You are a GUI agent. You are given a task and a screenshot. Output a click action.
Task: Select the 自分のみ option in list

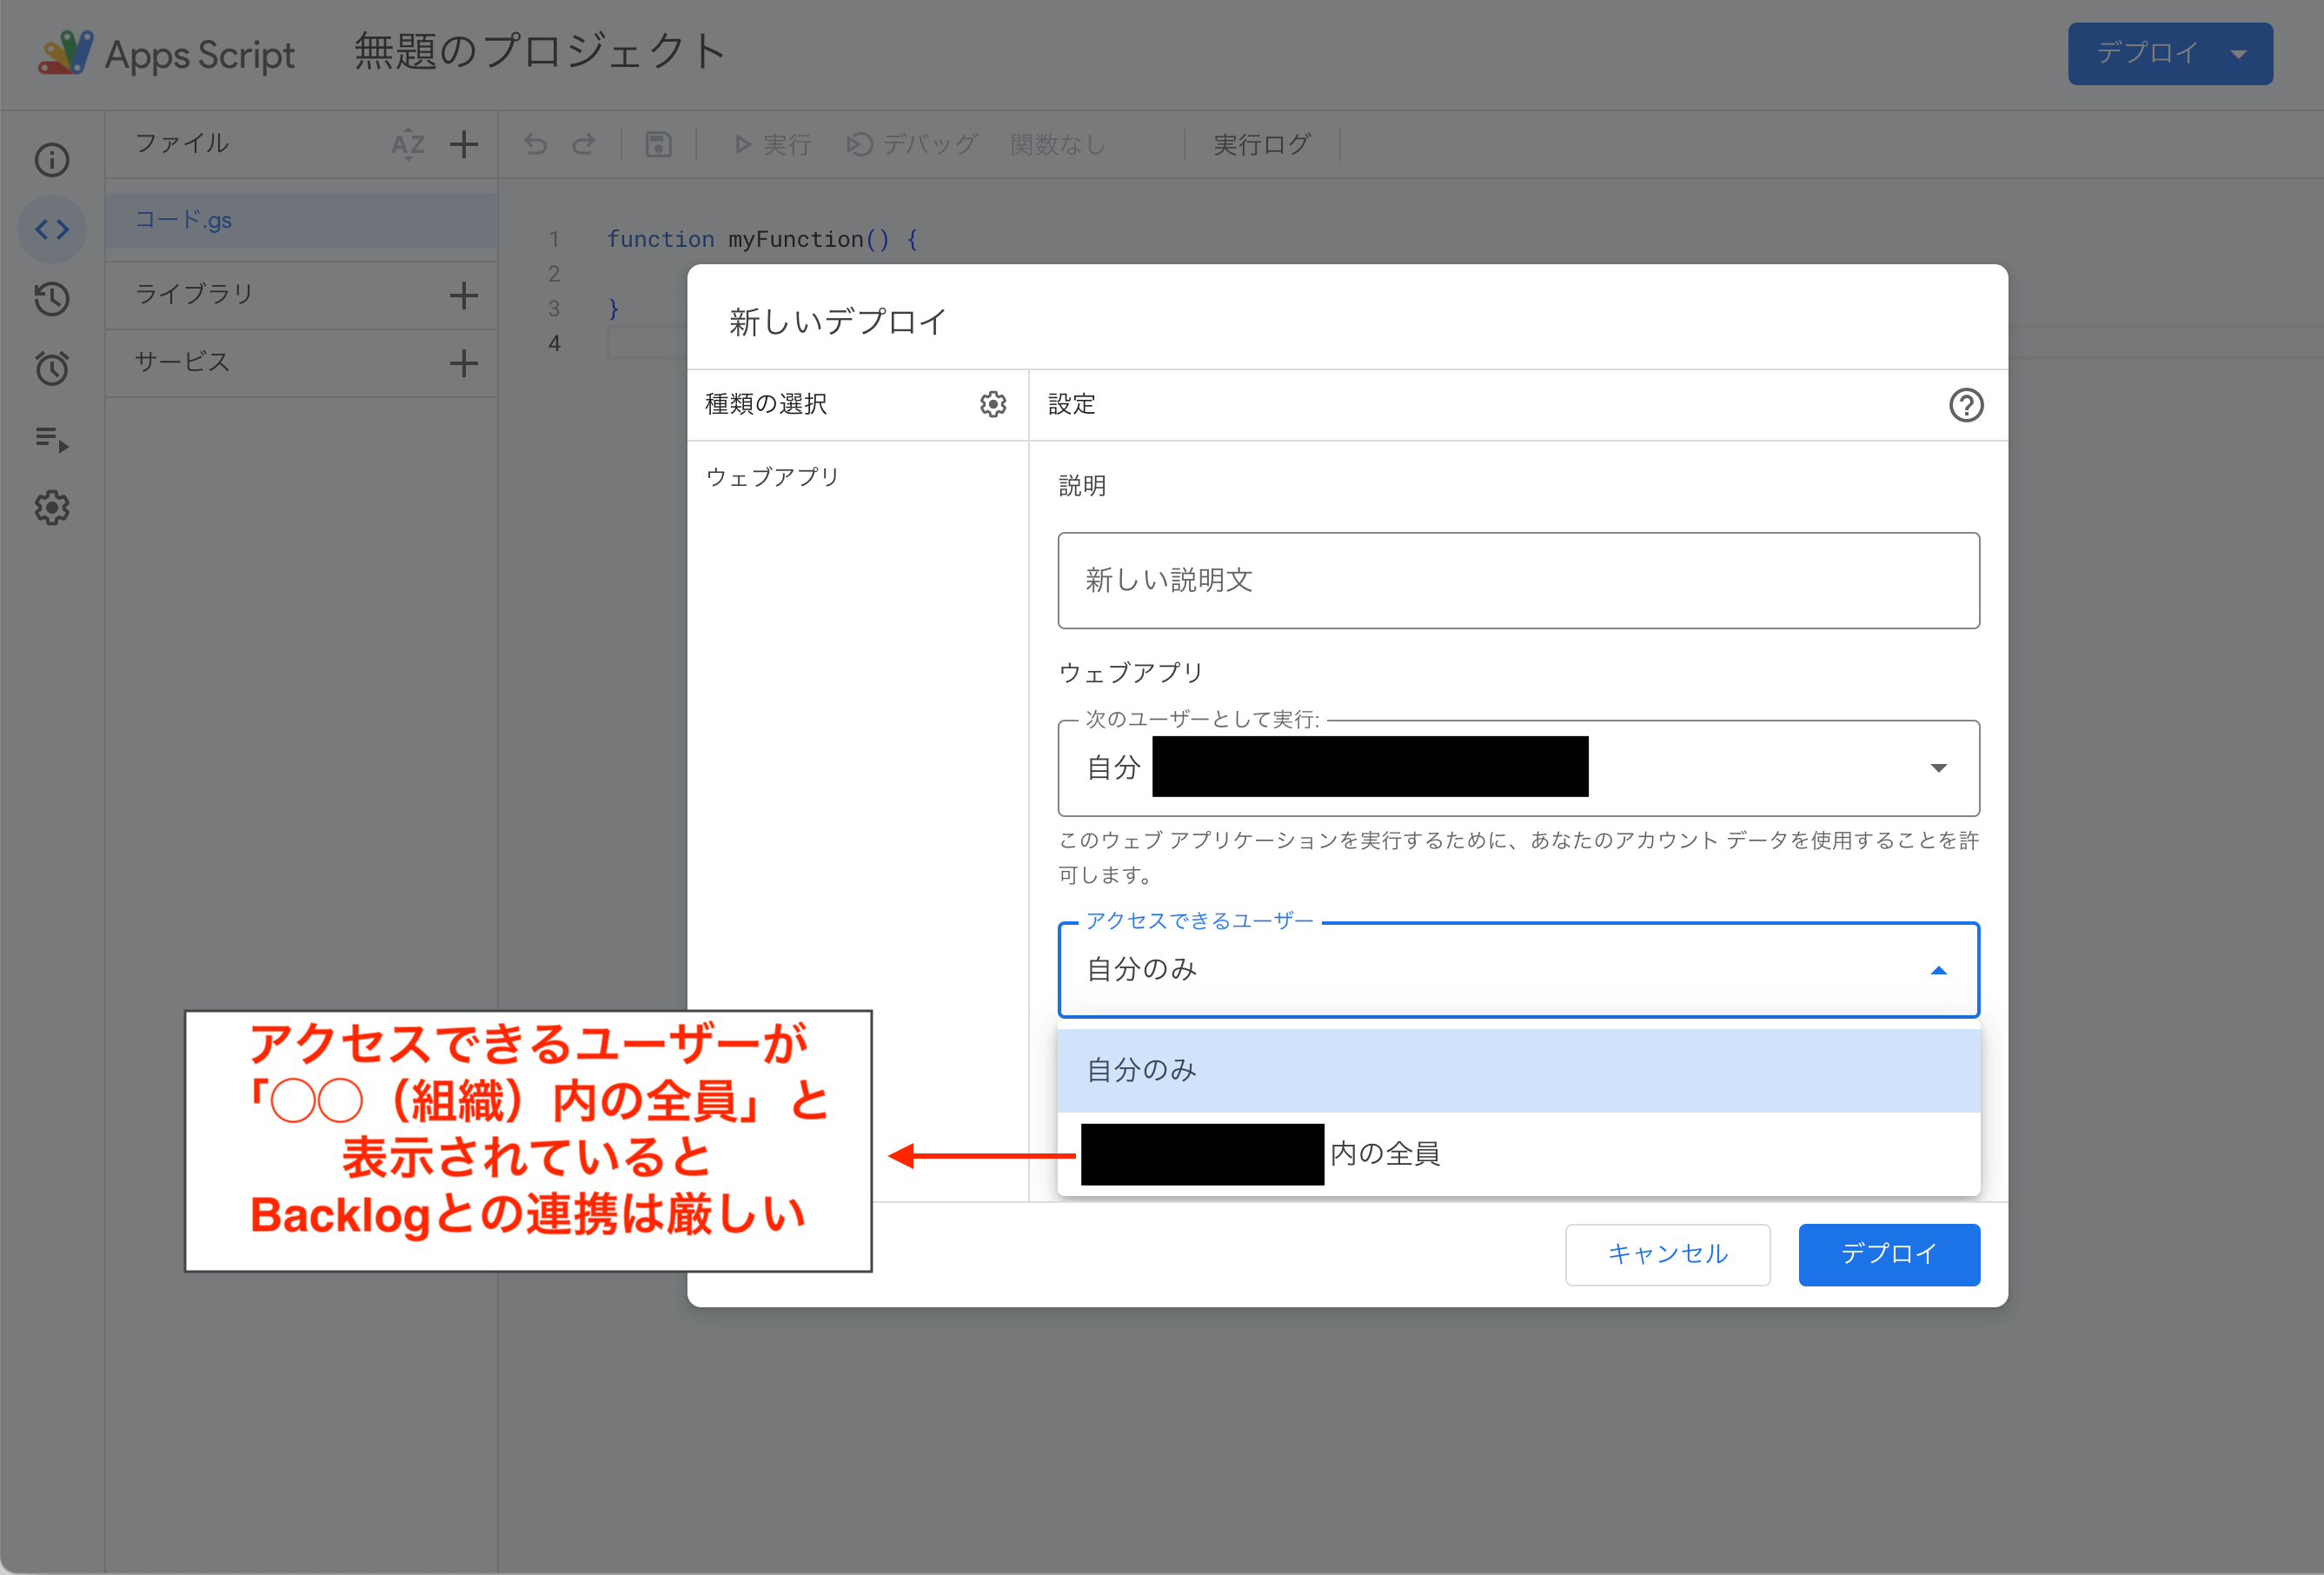coord(1518,1070)
